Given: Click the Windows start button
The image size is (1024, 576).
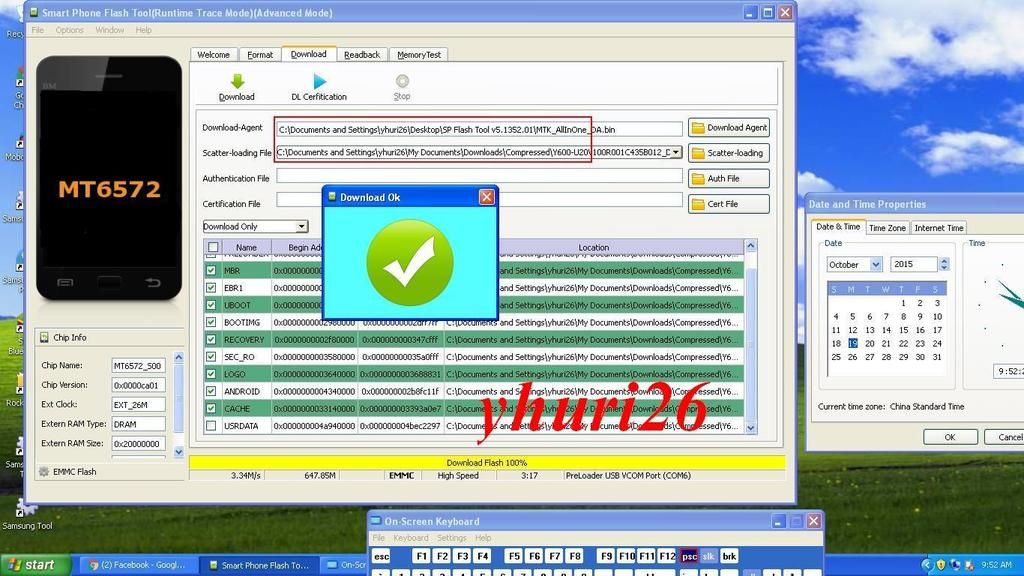Looking at the screenshot, I should (x=33, y=565).
